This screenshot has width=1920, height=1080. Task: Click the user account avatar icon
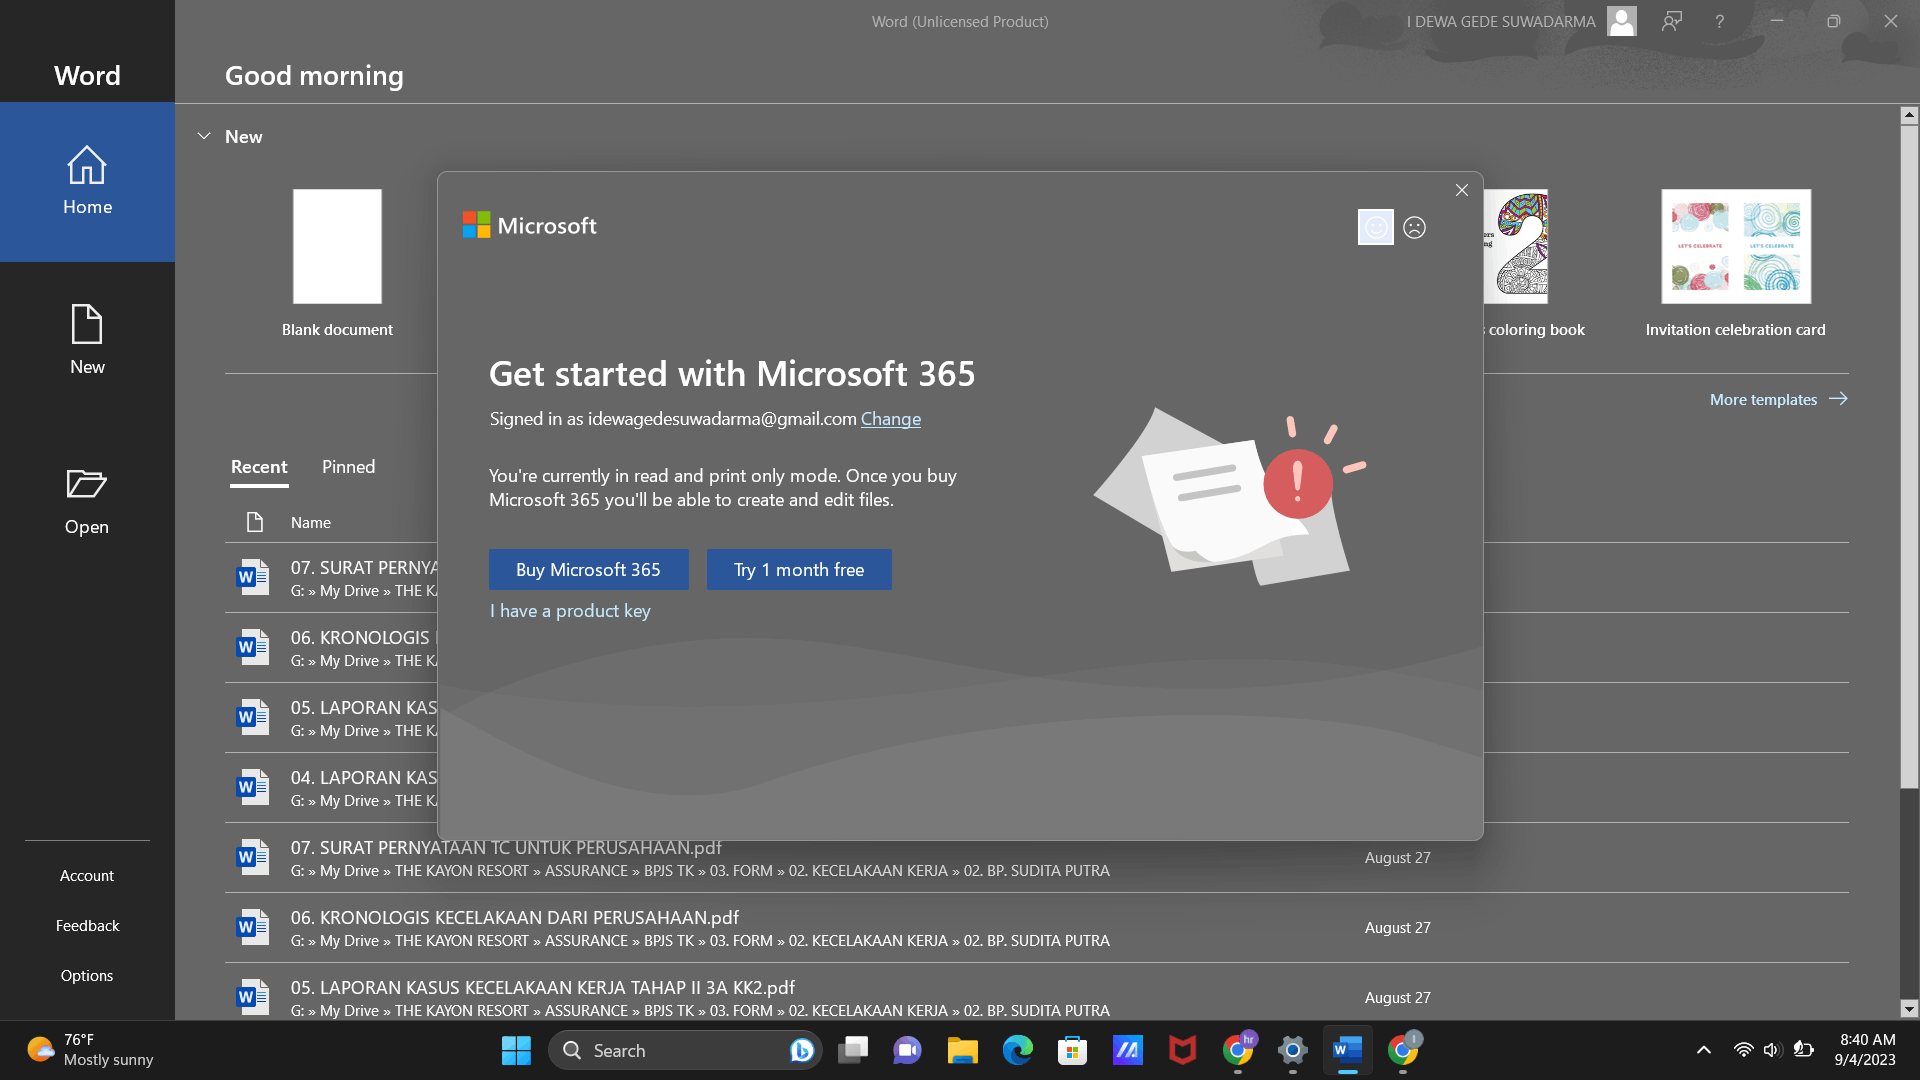pos(1621,21)
